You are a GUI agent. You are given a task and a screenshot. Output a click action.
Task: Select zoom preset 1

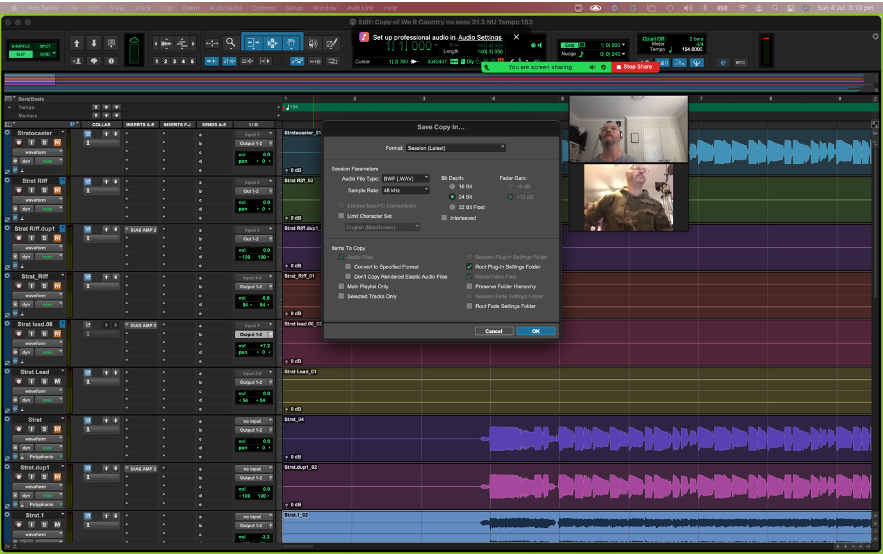pyautogui.click(x=156, y=61)
